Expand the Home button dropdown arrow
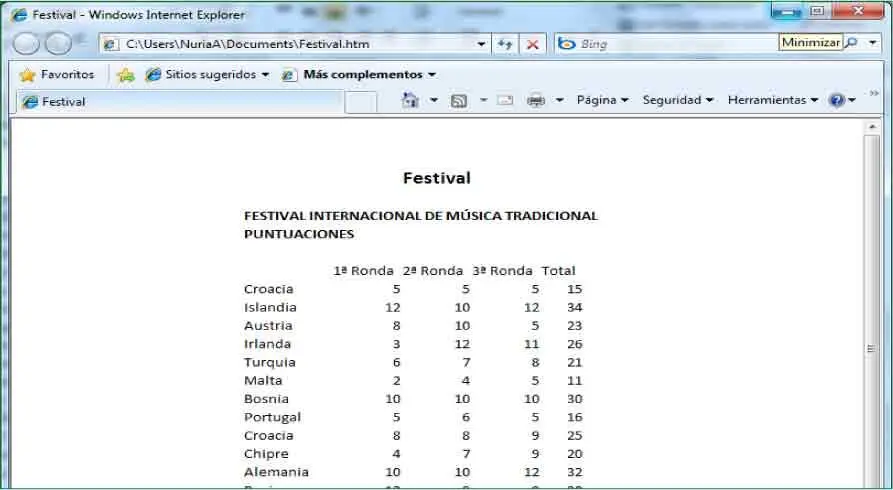Screen dimensions: 893x490 (434, 100)
